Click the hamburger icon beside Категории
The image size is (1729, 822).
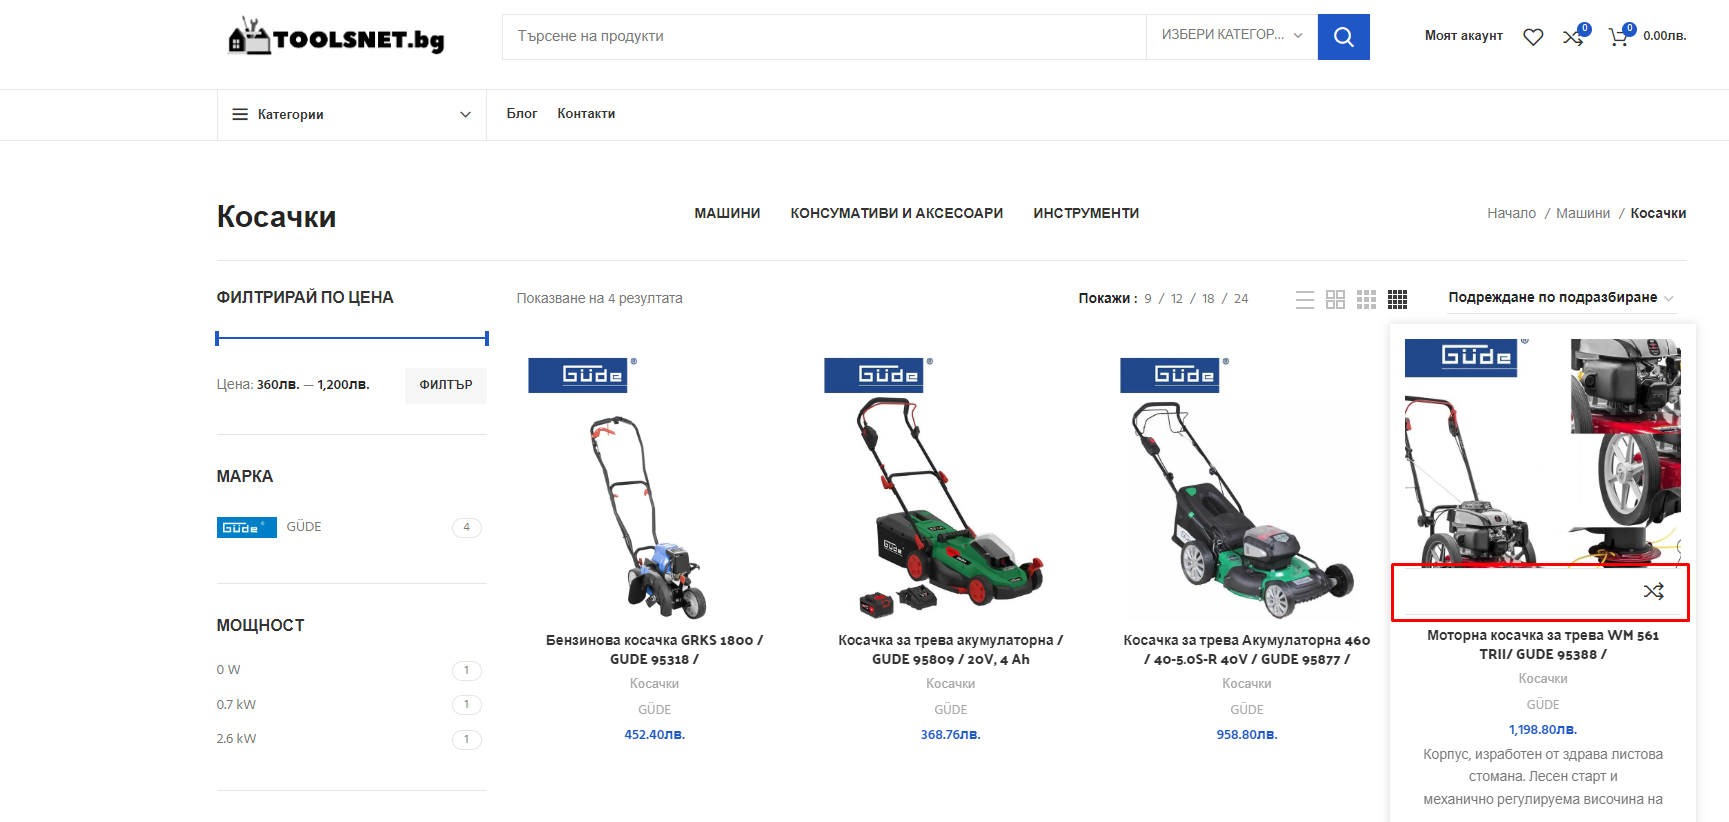point(240,115)
